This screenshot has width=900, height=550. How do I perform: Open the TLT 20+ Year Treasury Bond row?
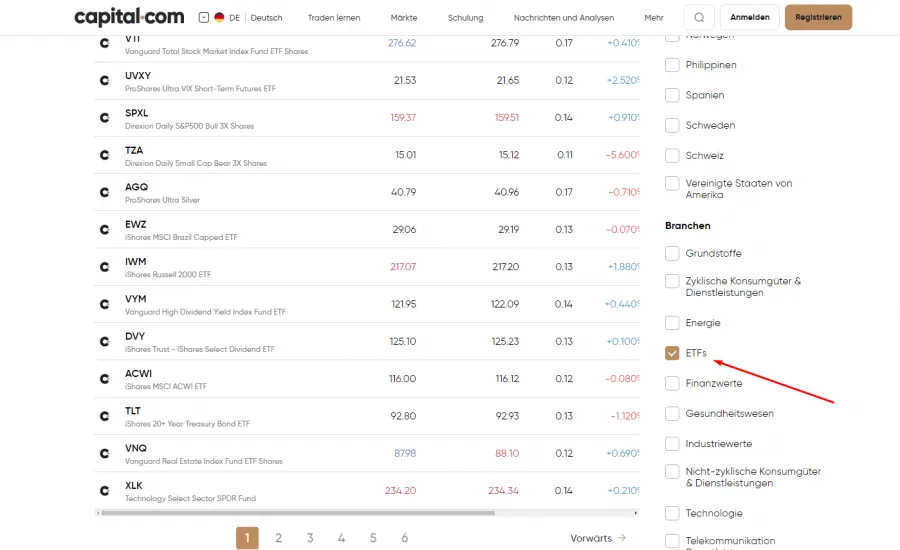(367, 416)
